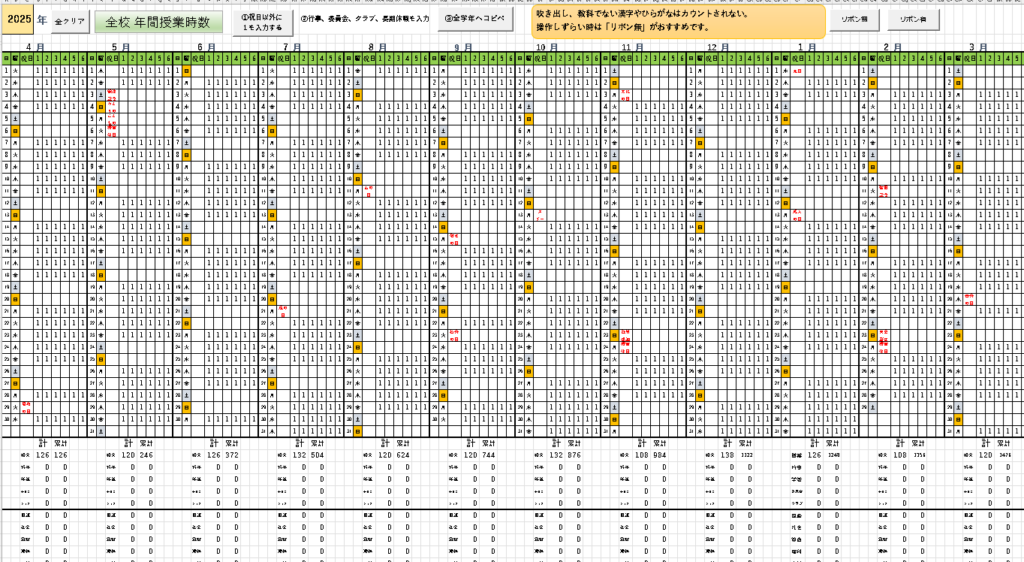Click the April 計 column label
This screenshot has width=1024, height=562.
[43, 443]
